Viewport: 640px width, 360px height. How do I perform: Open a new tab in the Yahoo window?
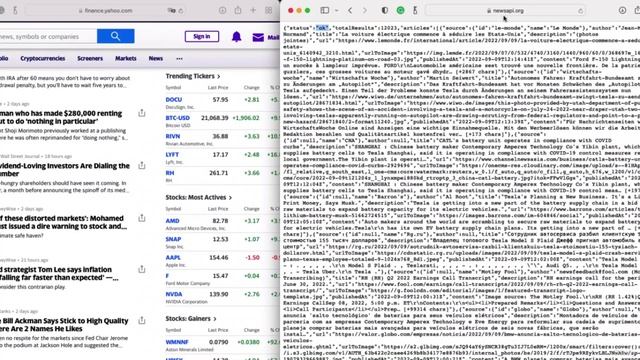point(253,10)
